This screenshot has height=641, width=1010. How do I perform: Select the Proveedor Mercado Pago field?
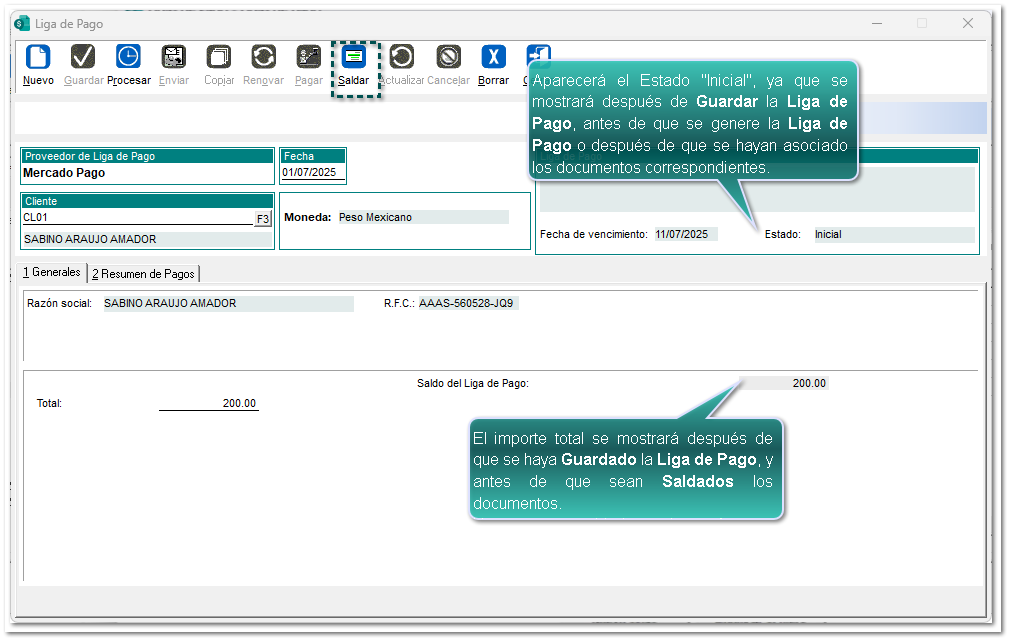tap(146, 173)
